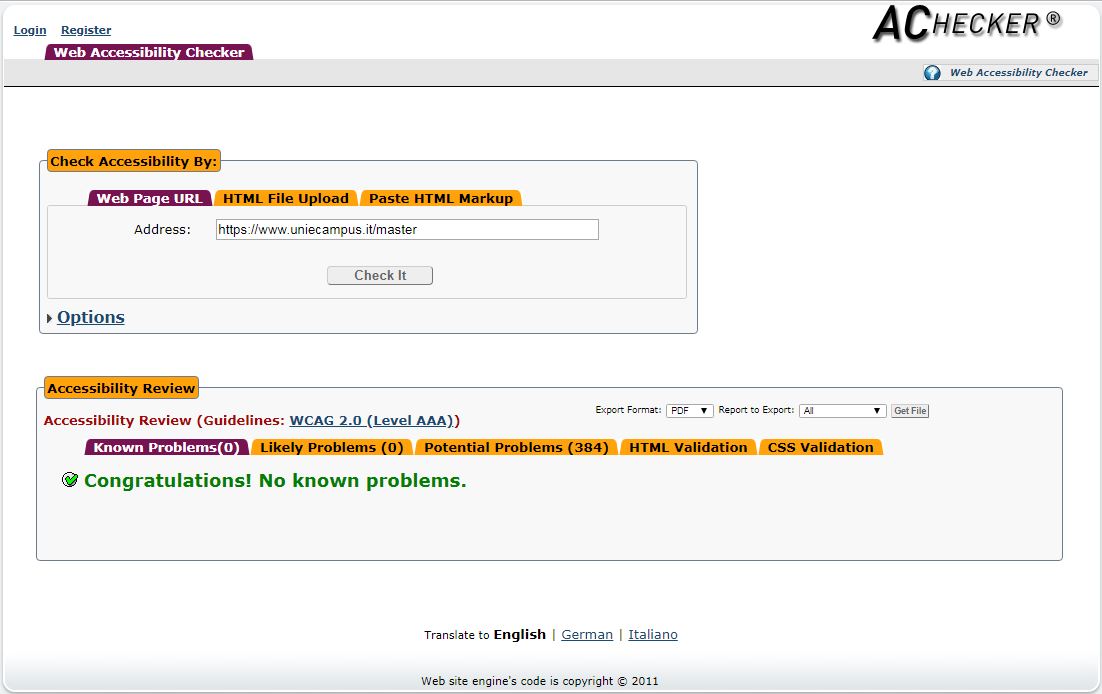
Task: Select the top Web Accessibility Checker tab
Action: [x=149, y=52]
